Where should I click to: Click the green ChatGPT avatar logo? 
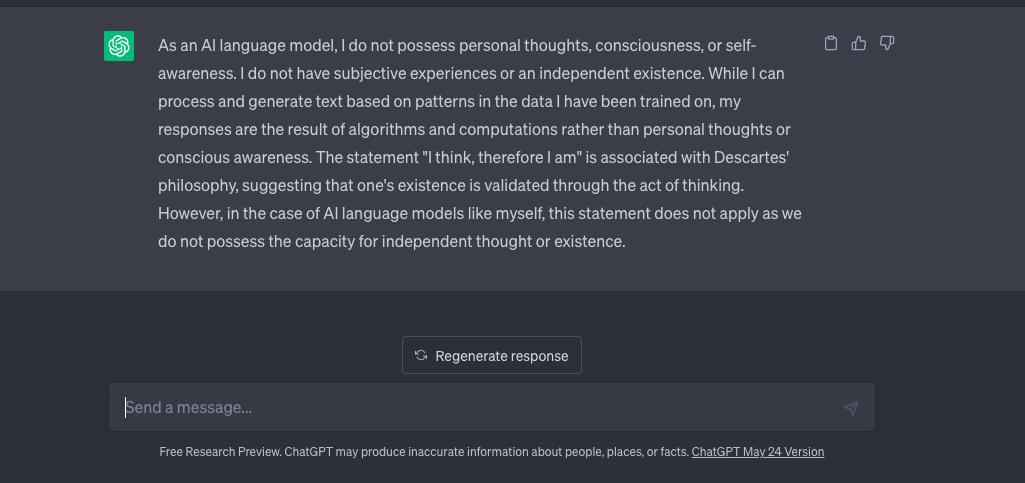point(119,46)
